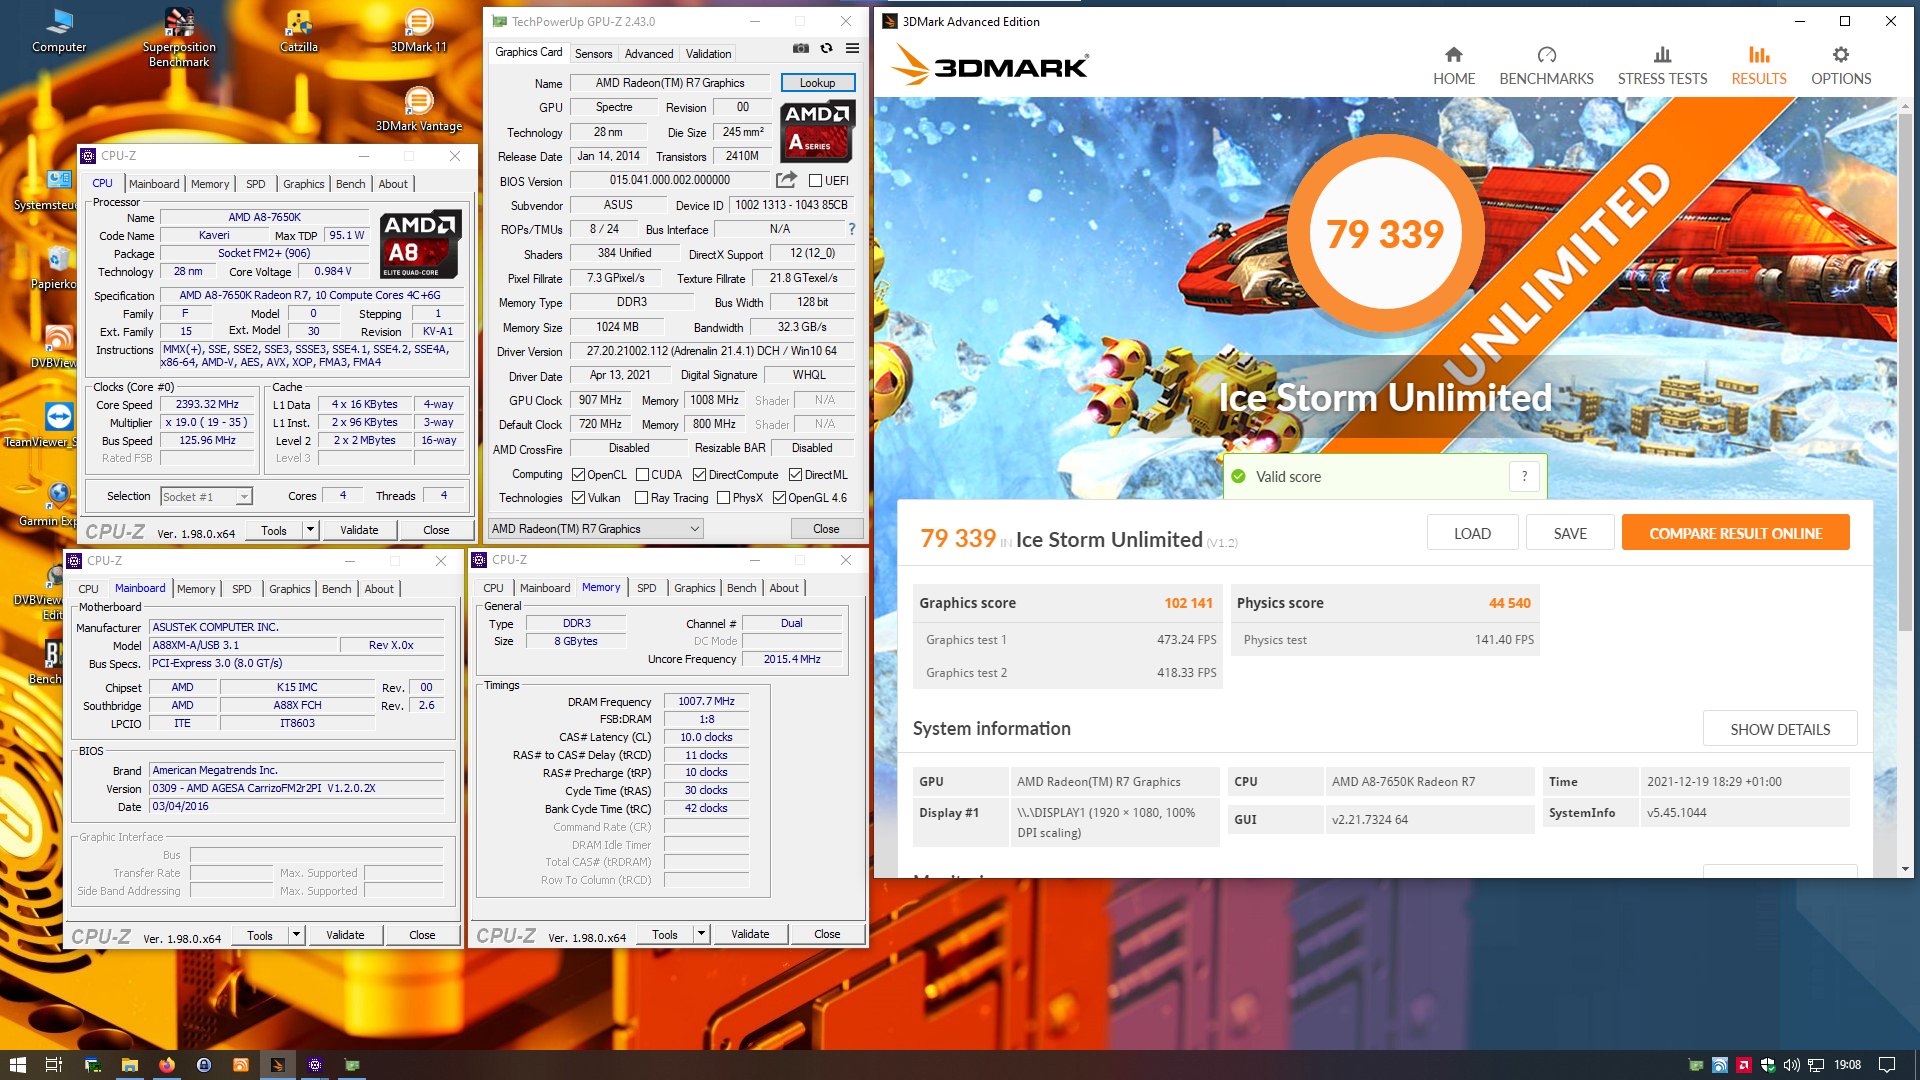Screen dimensions: 1920x1080
Task: Open Firefox from the taskbar
Action: (x=166, y=1065)
